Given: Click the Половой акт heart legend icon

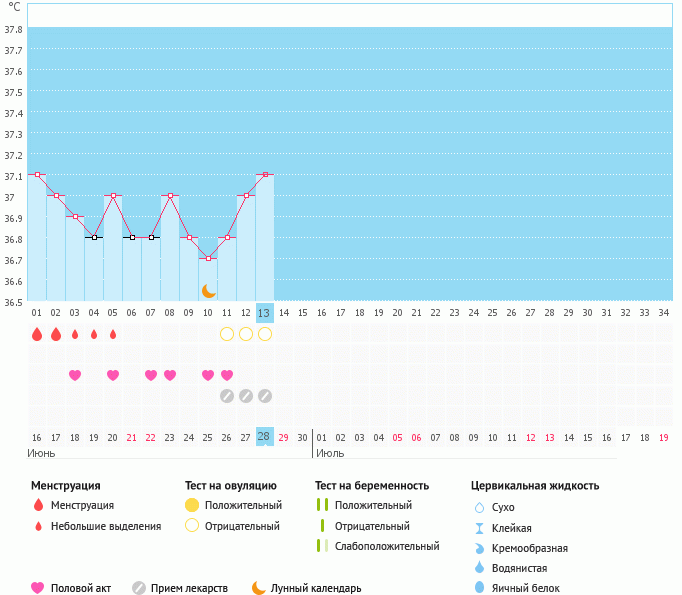Looking at the screenshot, I should pyautogui.click(x=38, y=588).
